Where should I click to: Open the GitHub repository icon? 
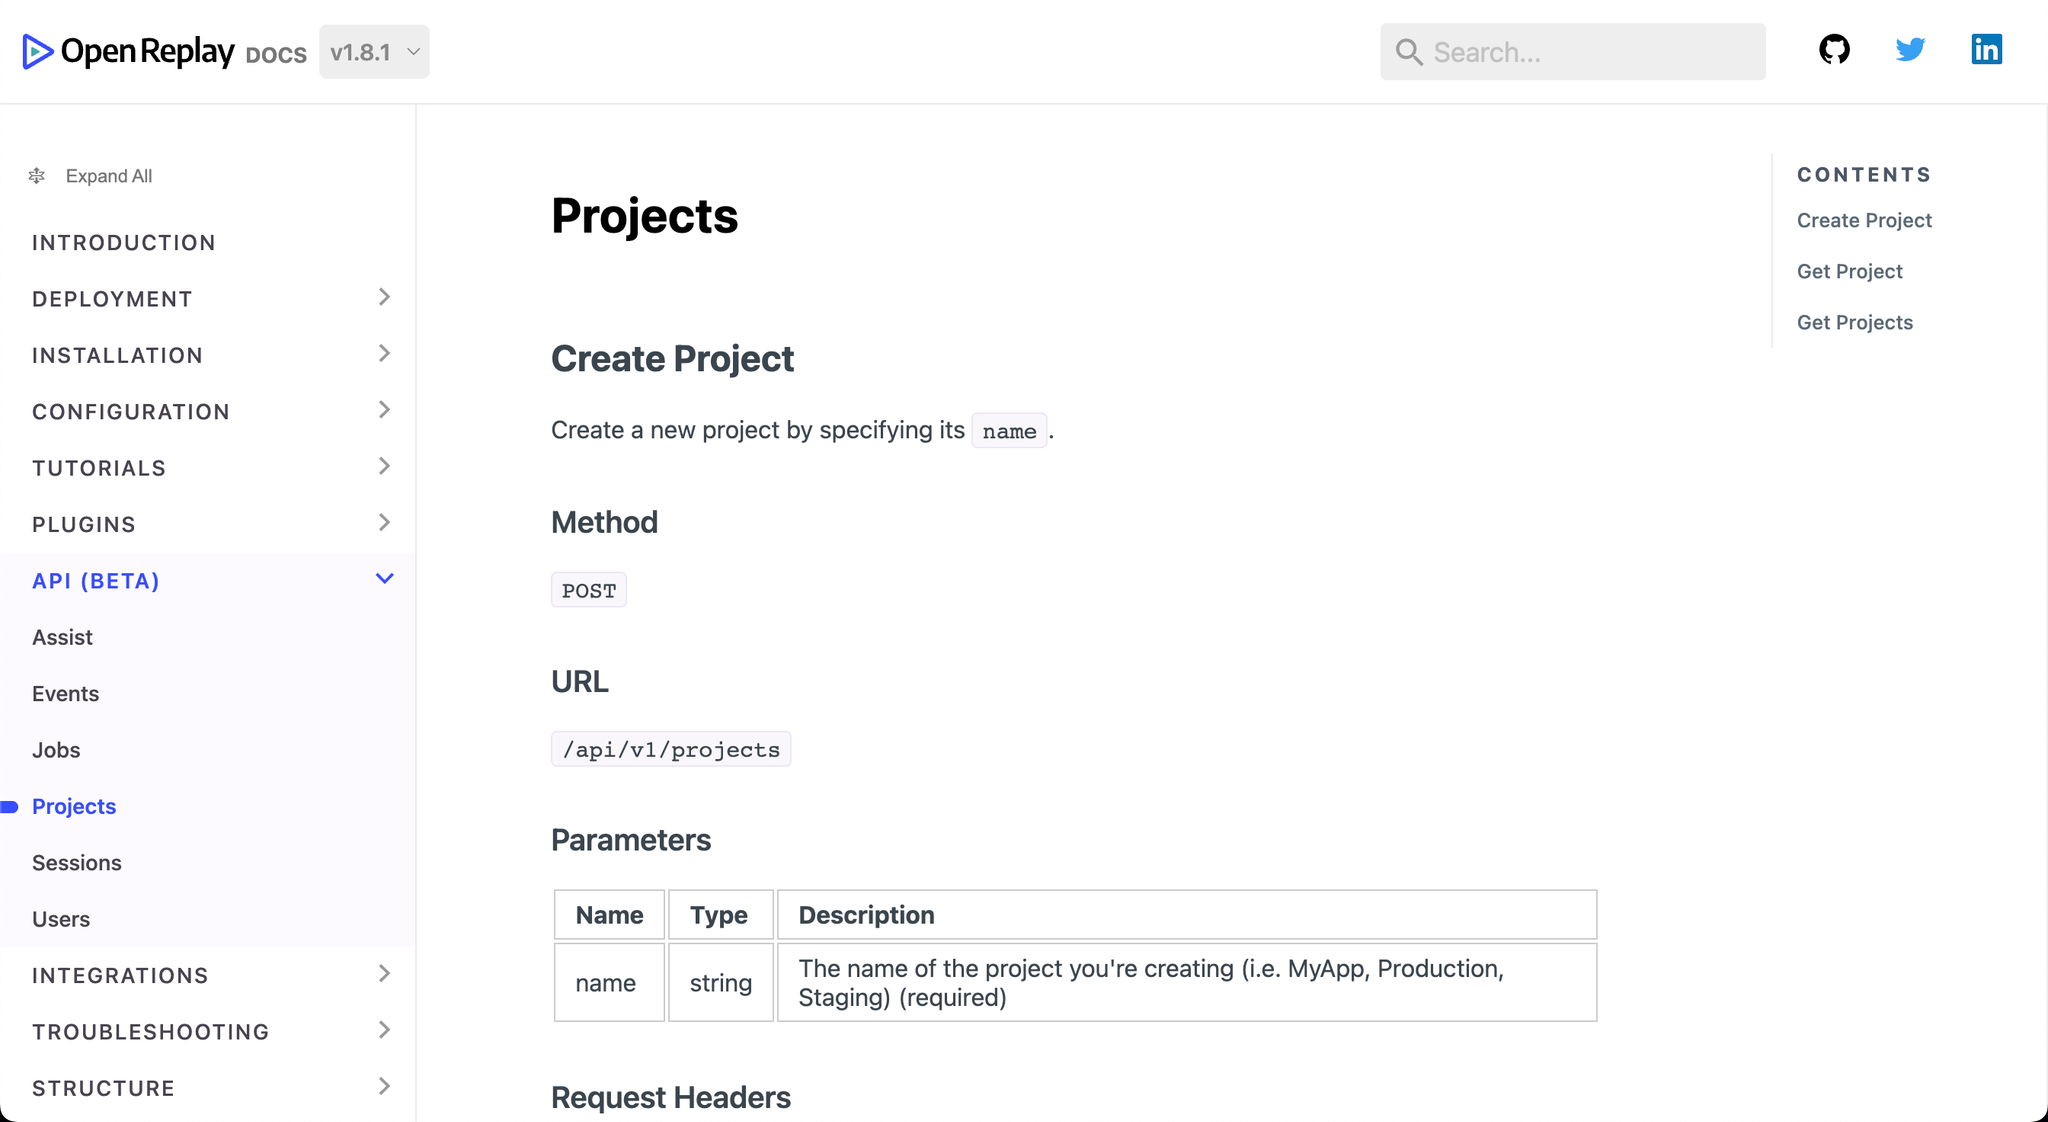(1834, 49)
